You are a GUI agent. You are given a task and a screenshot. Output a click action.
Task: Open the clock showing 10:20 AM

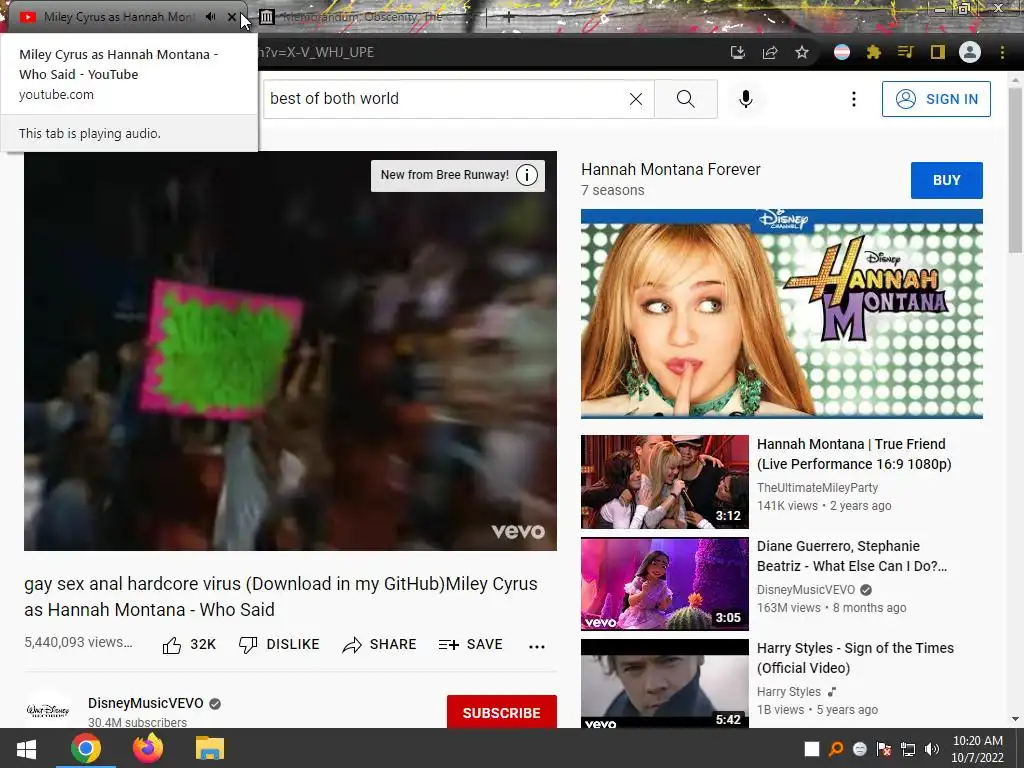978,749
